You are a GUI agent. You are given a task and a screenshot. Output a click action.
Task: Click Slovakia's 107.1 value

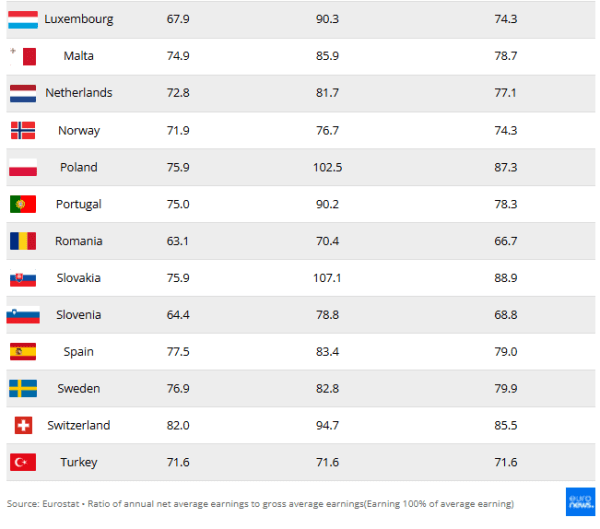327,278
